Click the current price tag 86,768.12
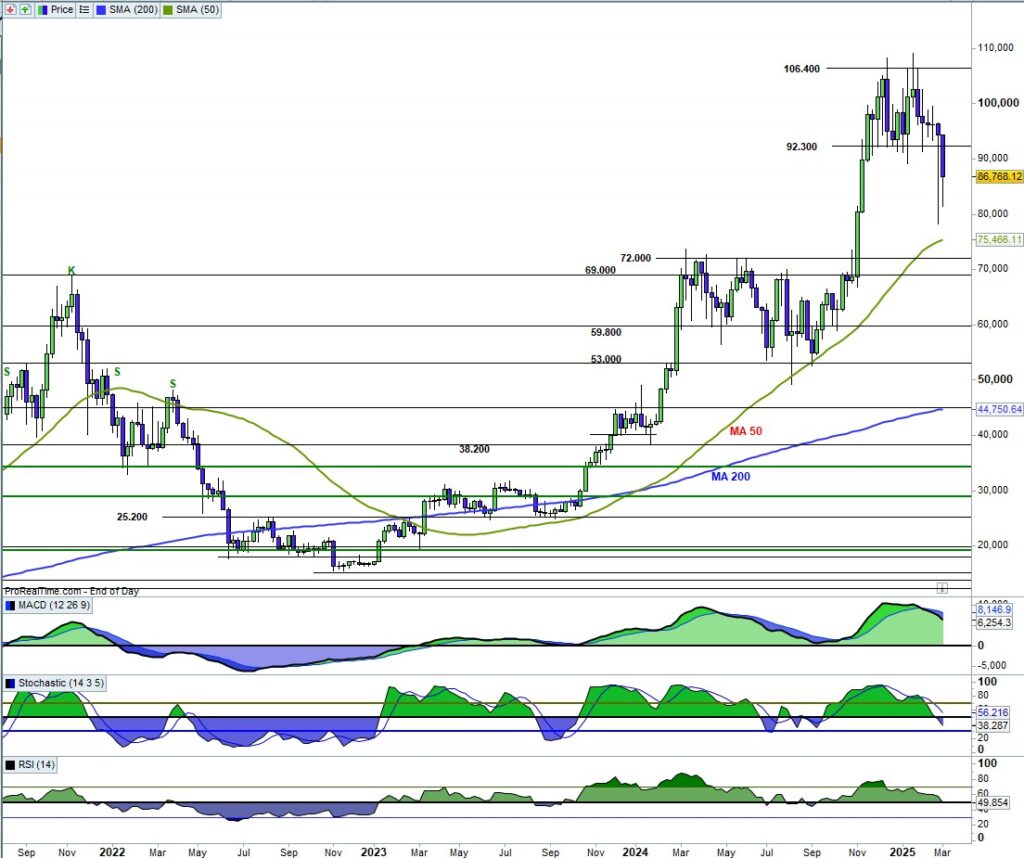Viewport: 1024px width, 858px height. click(x=998, y=176)
